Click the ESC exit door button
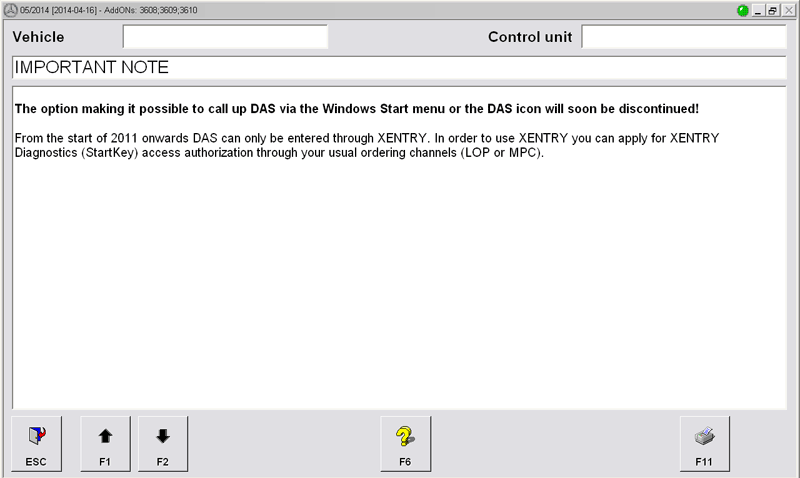Viewport: 800px width, 478px height. click(x=36, y=444)
